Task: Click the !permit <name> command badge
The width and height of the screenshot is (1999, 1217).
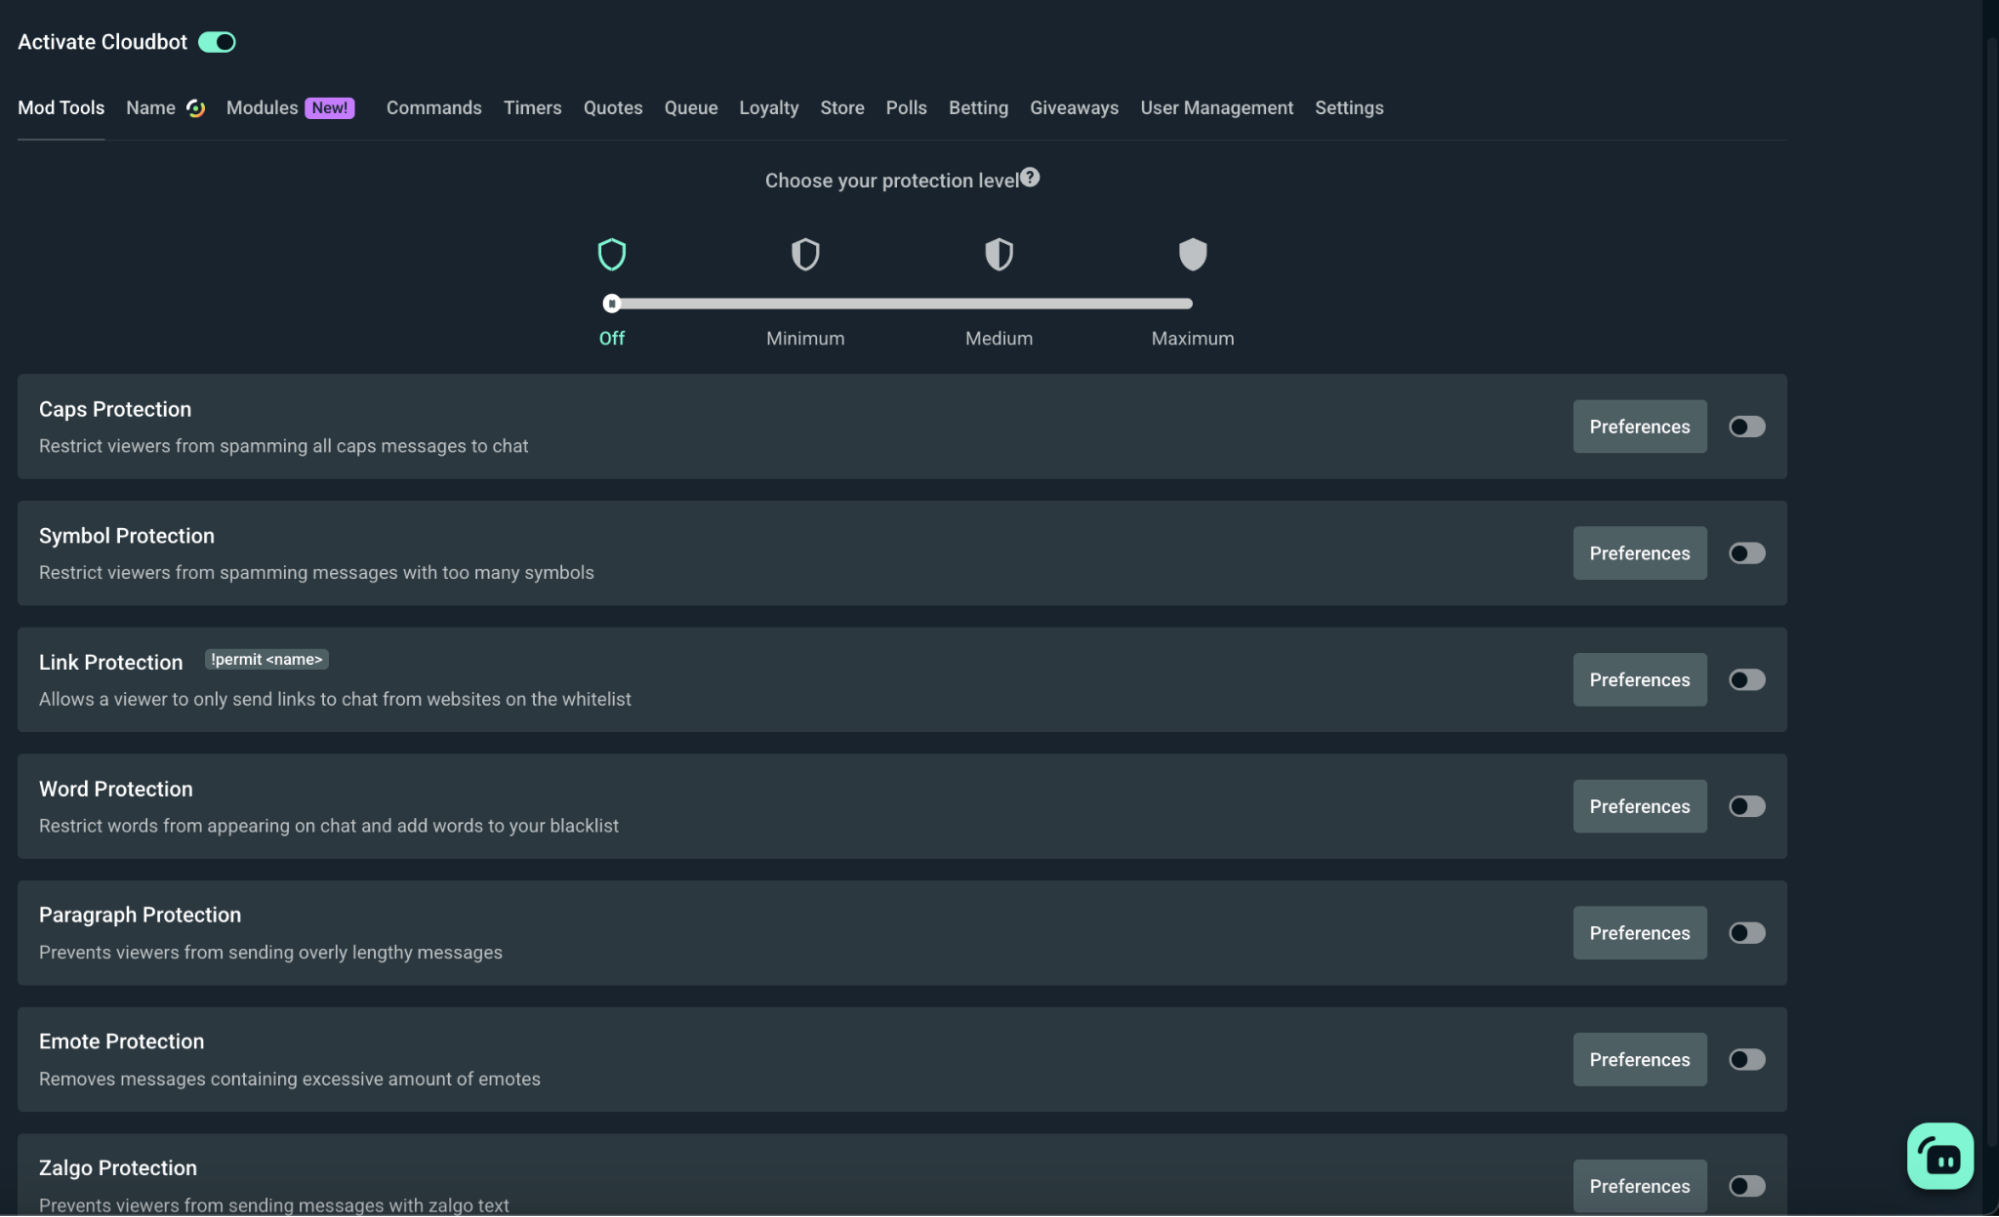Action: click(266, 659)
